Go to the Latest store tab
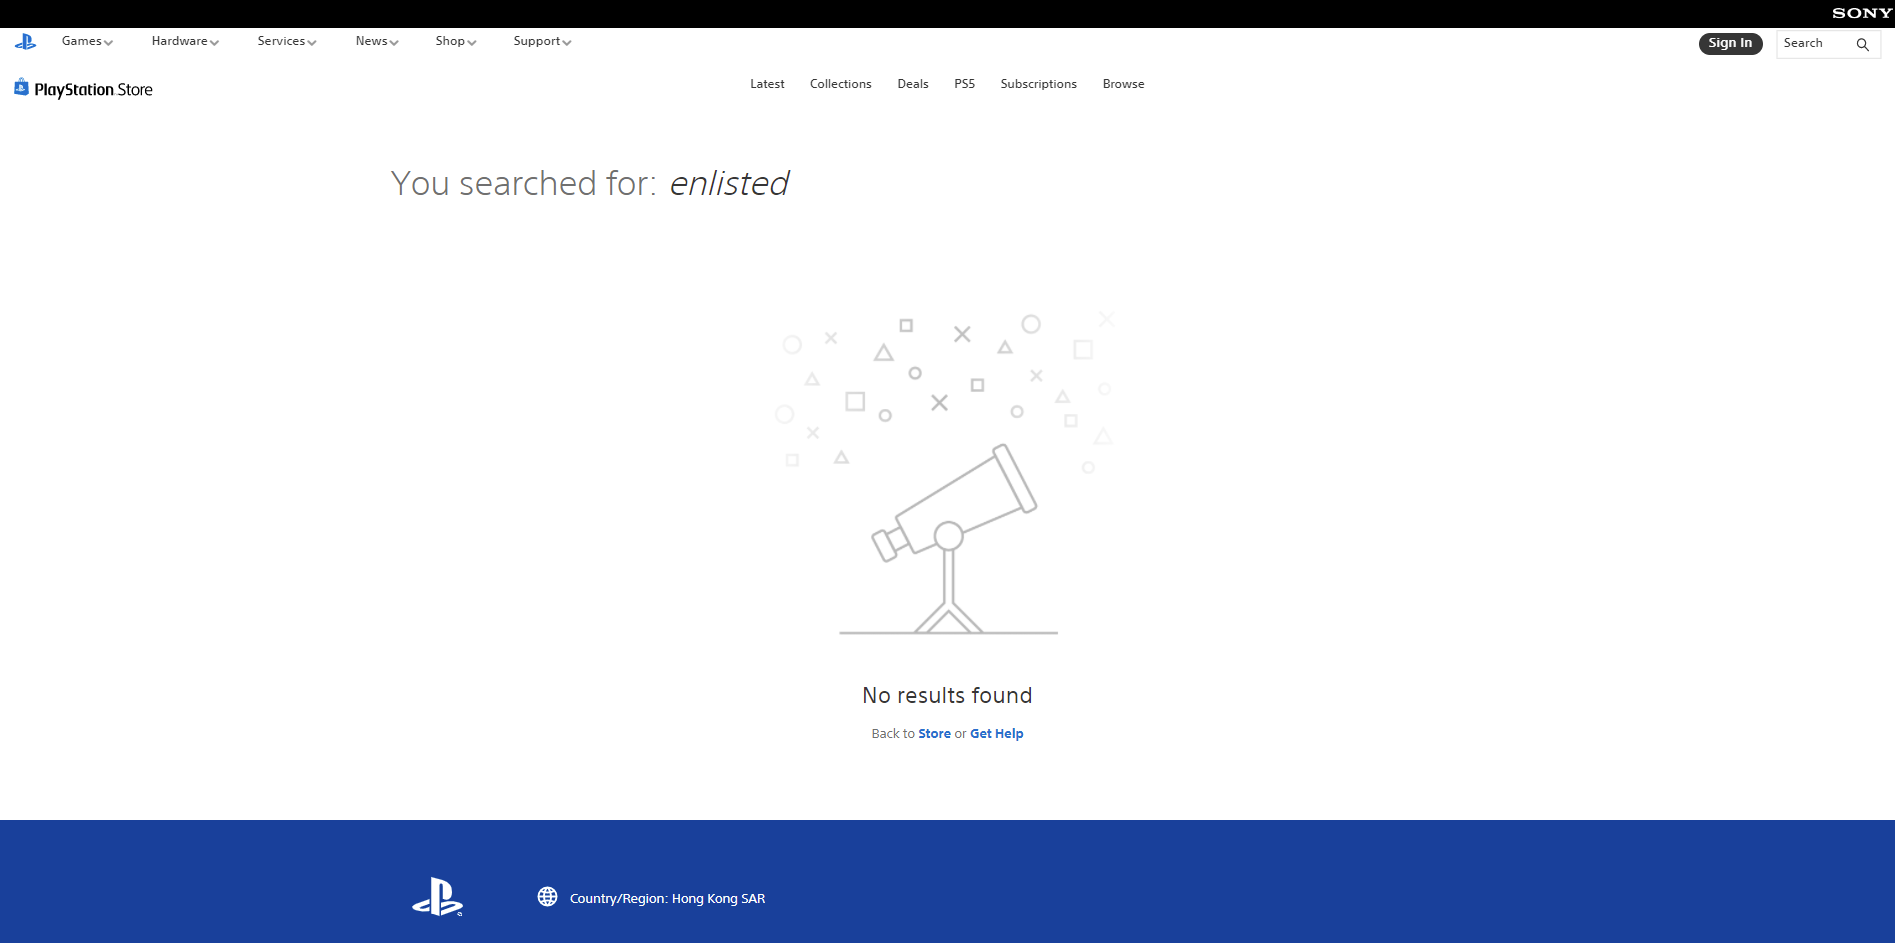Screen dimensions: 1895x943 (x=767, y=84)
